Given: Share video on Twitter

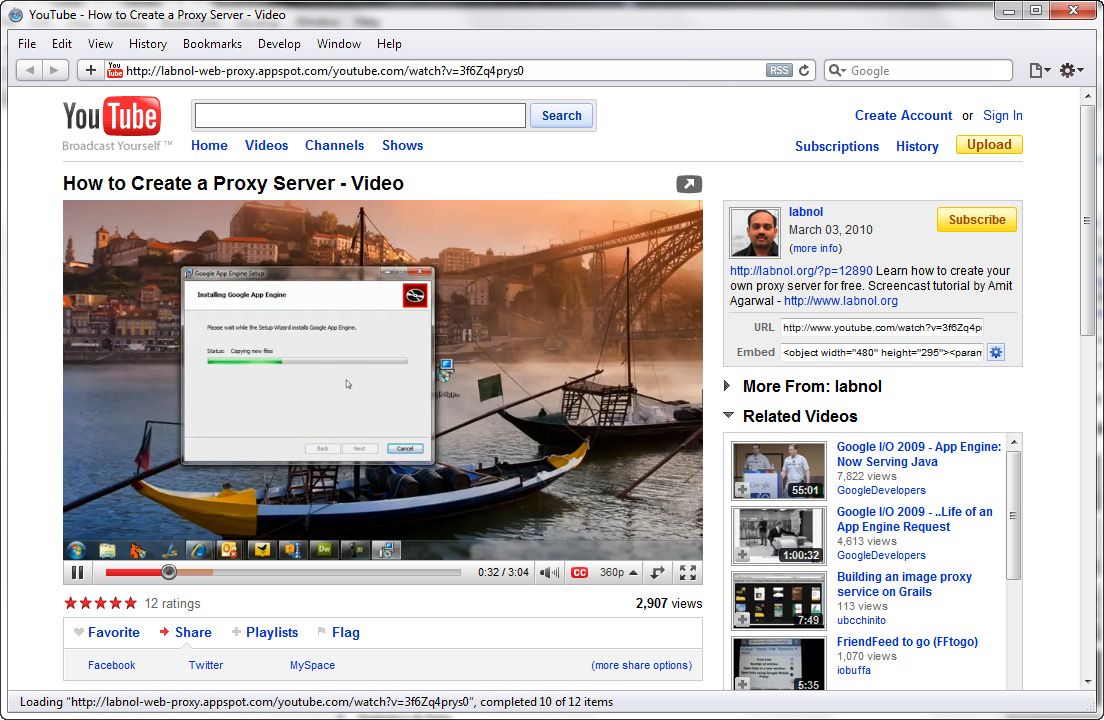Looking at the screenshot, I should [206, 665].
